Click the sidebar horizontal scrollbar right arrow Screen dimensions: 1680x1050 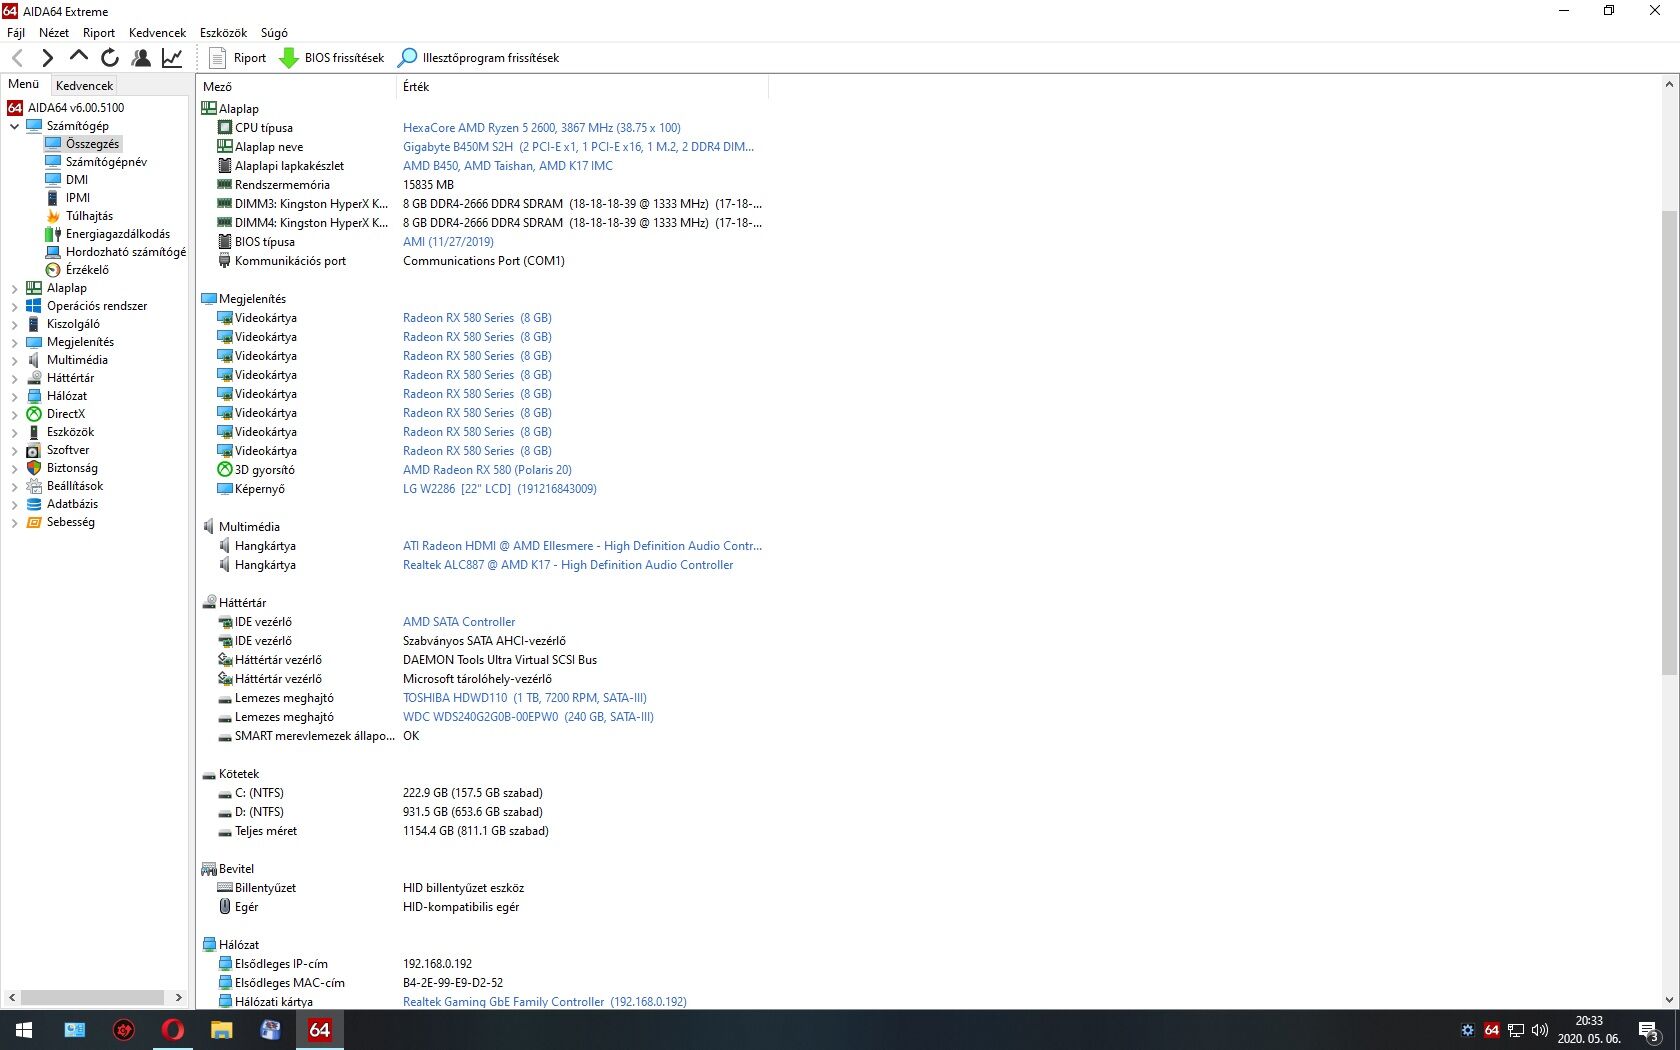click(x=179, y=997)
